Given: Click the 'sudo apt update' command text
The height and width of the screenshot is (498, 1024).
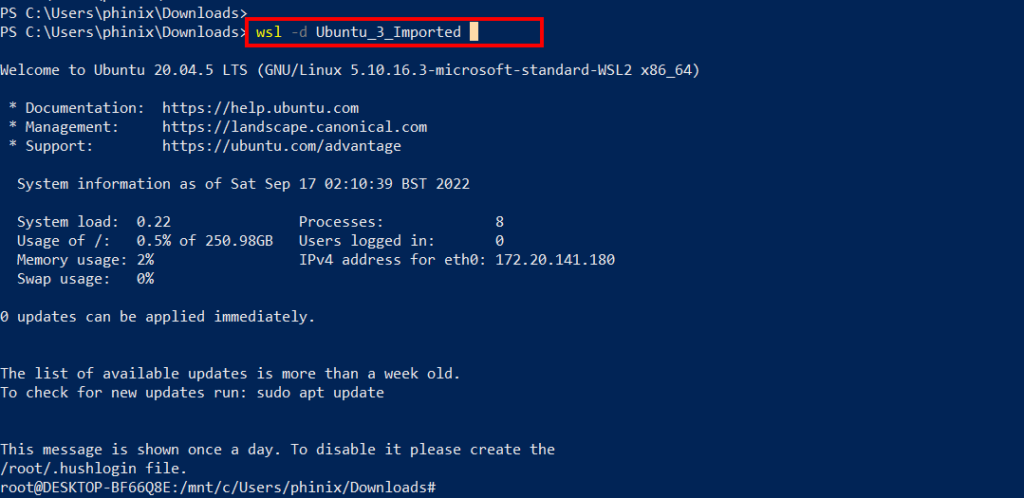Looking at the screenshot, I should coord(320,393).
